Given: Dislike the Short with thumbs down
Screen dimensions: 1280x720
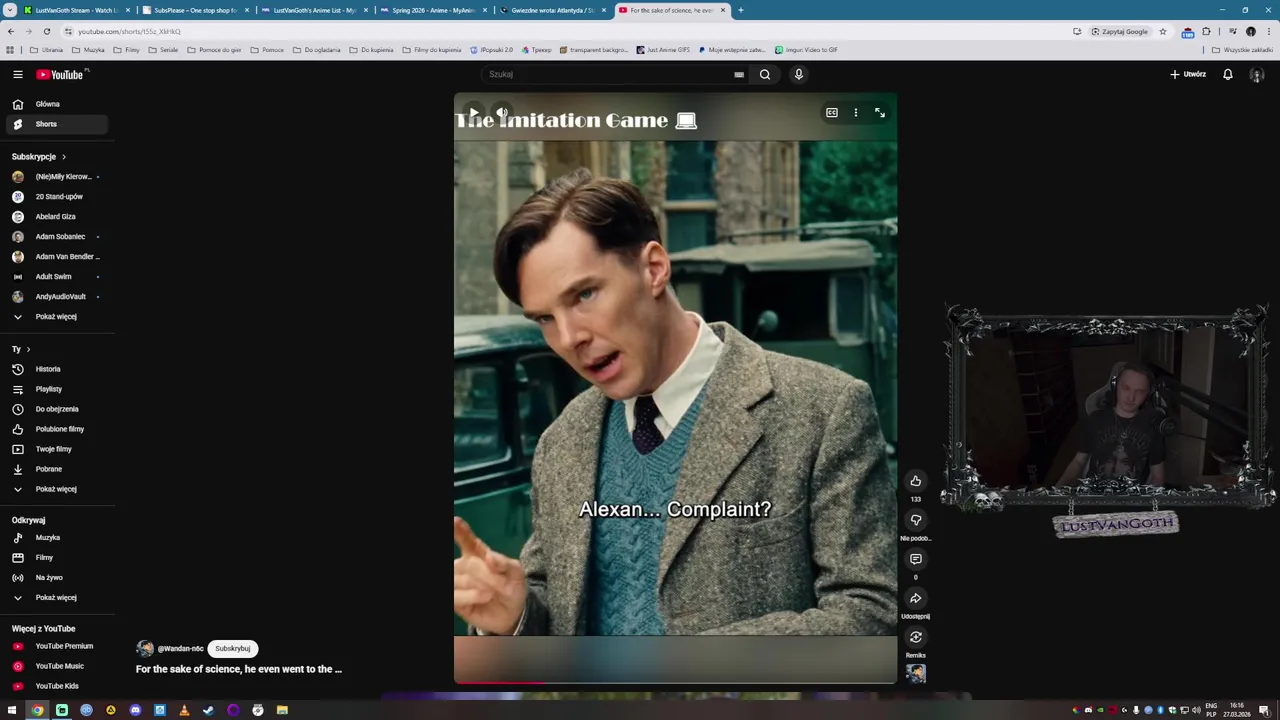Looking at the screenshot, I should (915, 520).
